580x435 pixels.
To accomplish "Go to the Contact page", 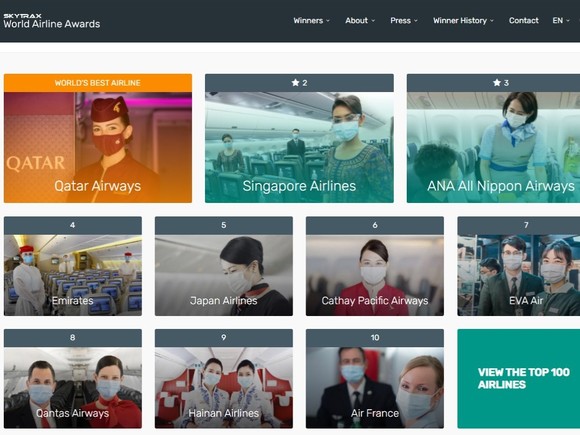I will point(523,21).
